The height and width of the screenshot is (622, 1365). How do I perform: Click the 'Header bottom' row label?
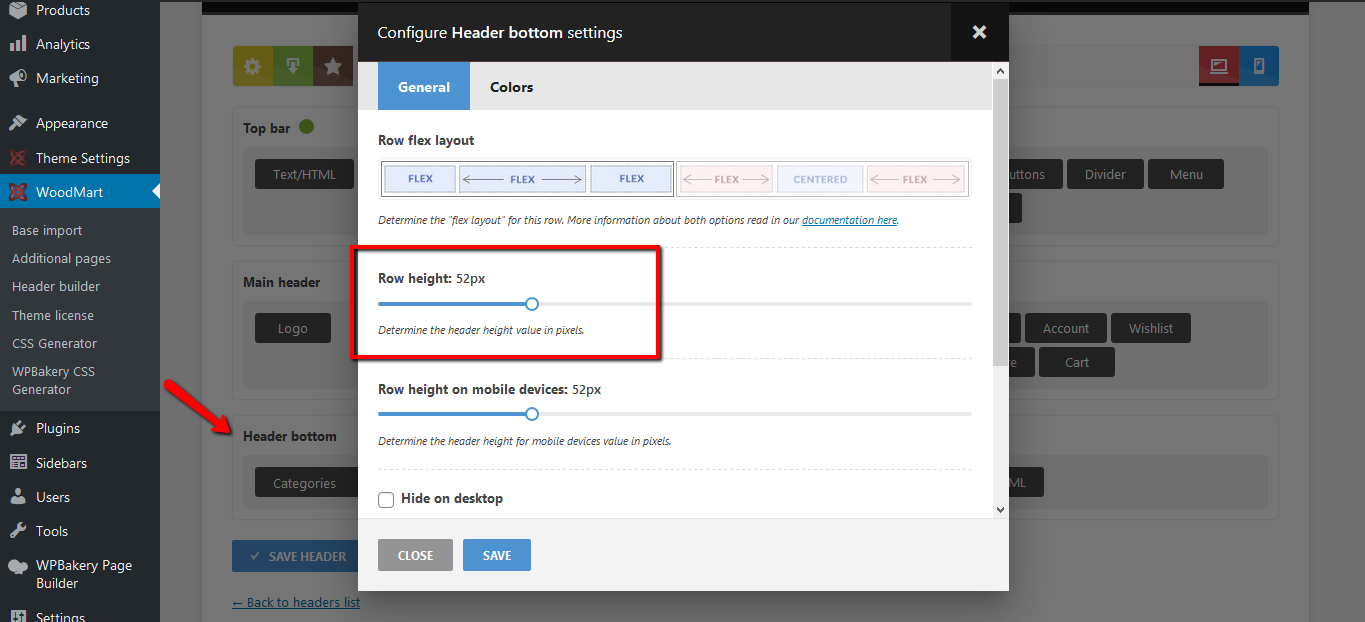[x=290, y=436]
